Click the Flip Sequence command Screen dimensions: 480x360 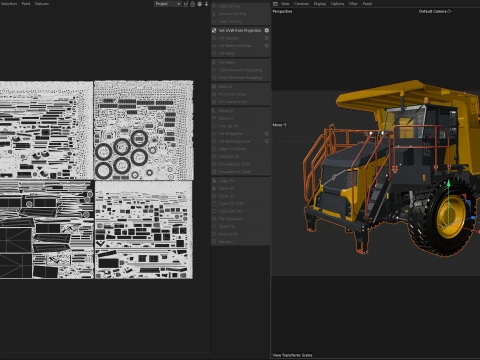pyautogui.click(x=240, y=219)
